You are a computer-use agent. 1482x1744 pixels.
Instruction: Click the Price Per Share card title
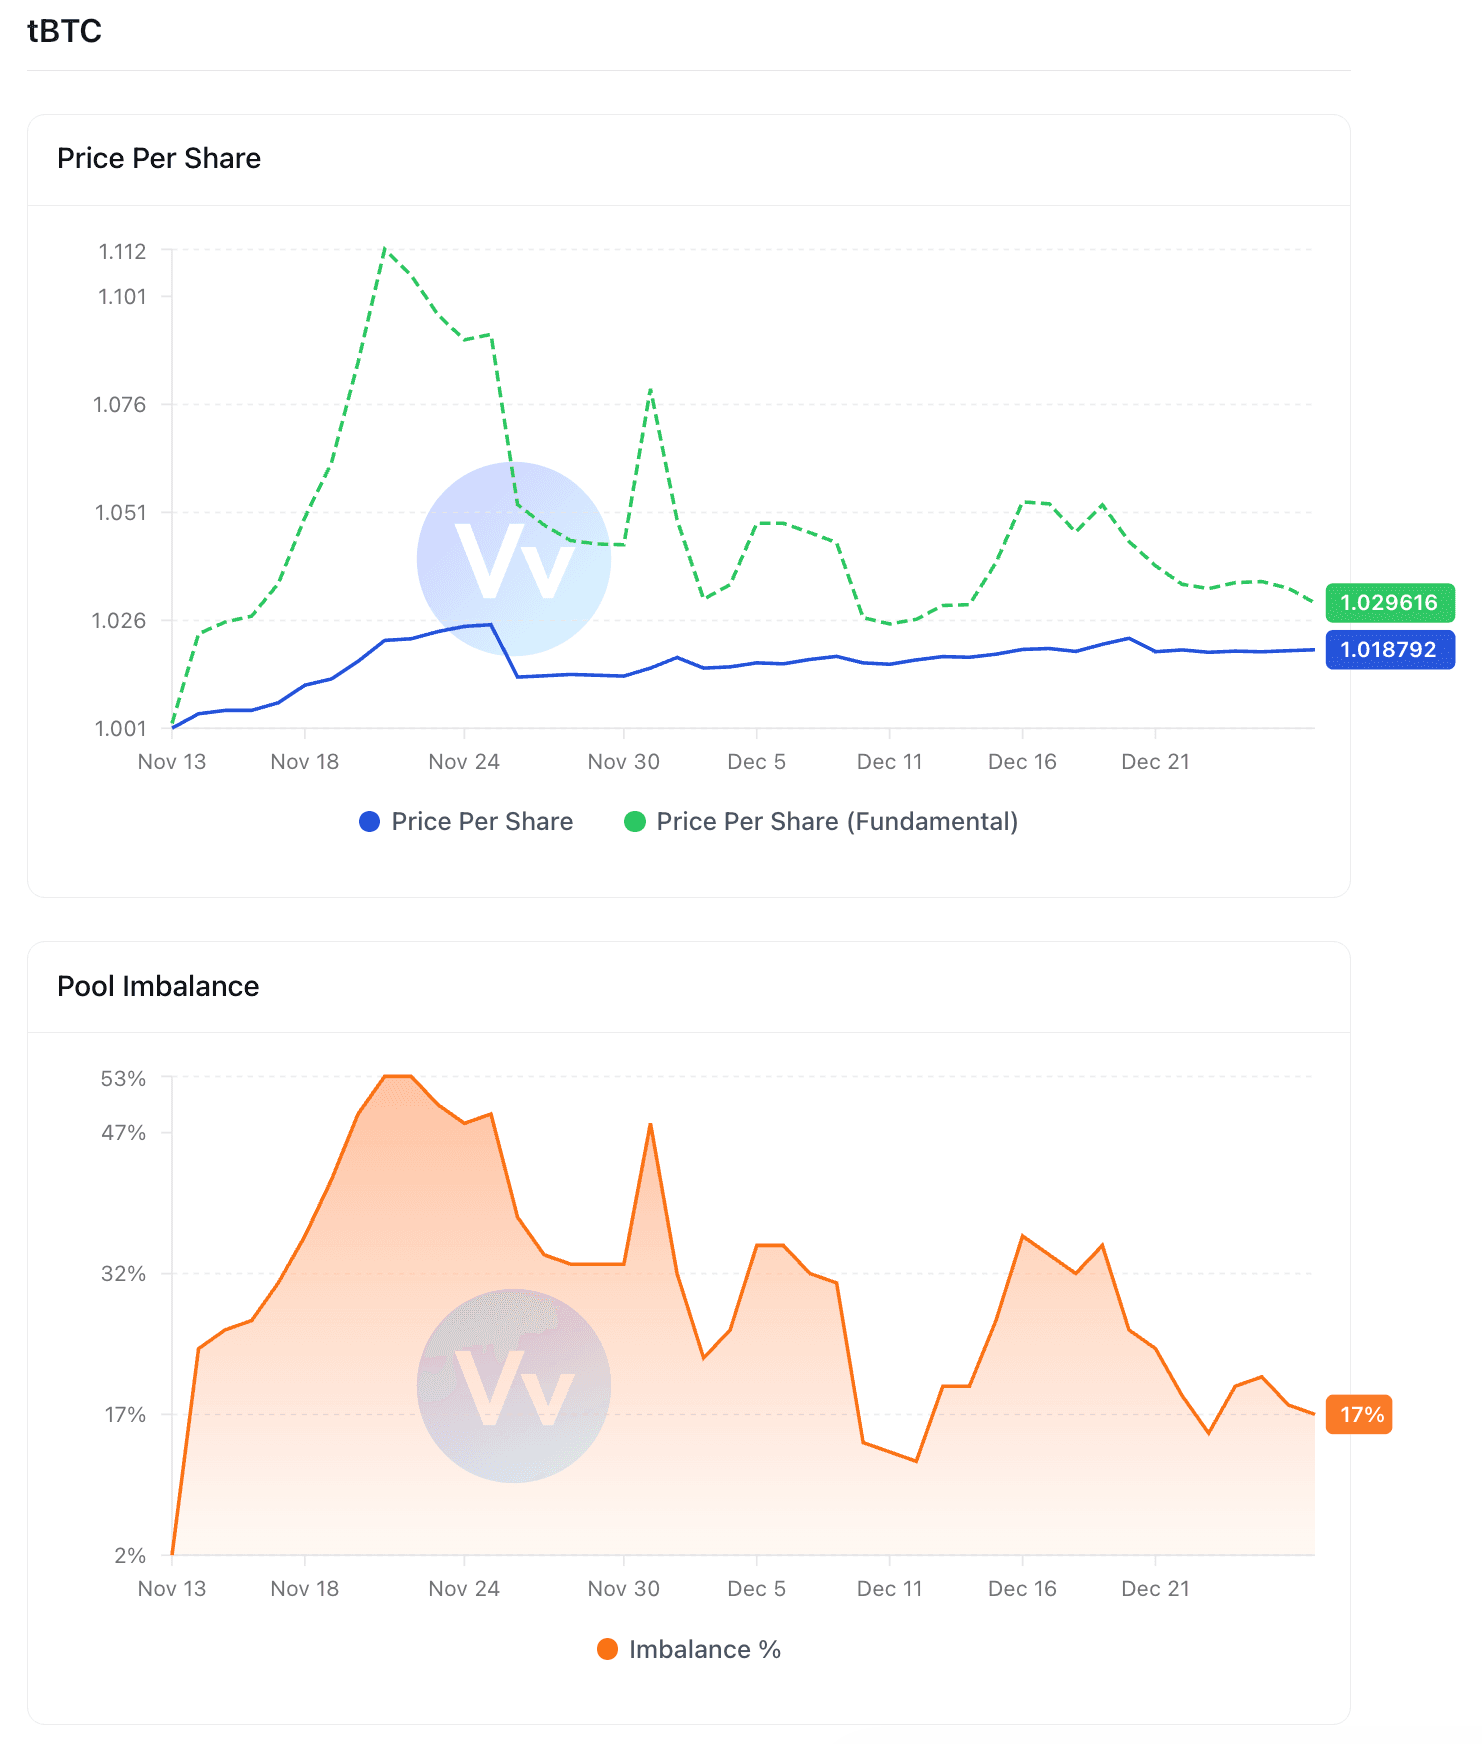point(159,158)
